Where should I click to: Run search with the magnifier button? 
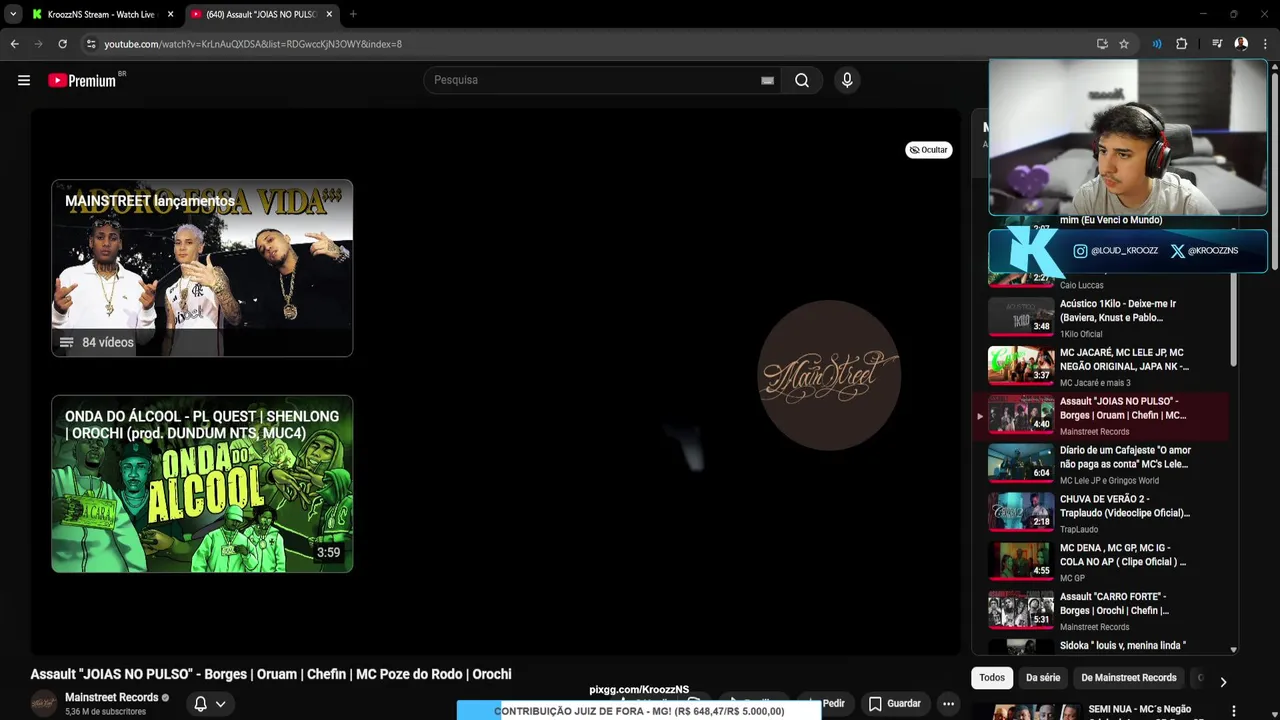point(802,80)
